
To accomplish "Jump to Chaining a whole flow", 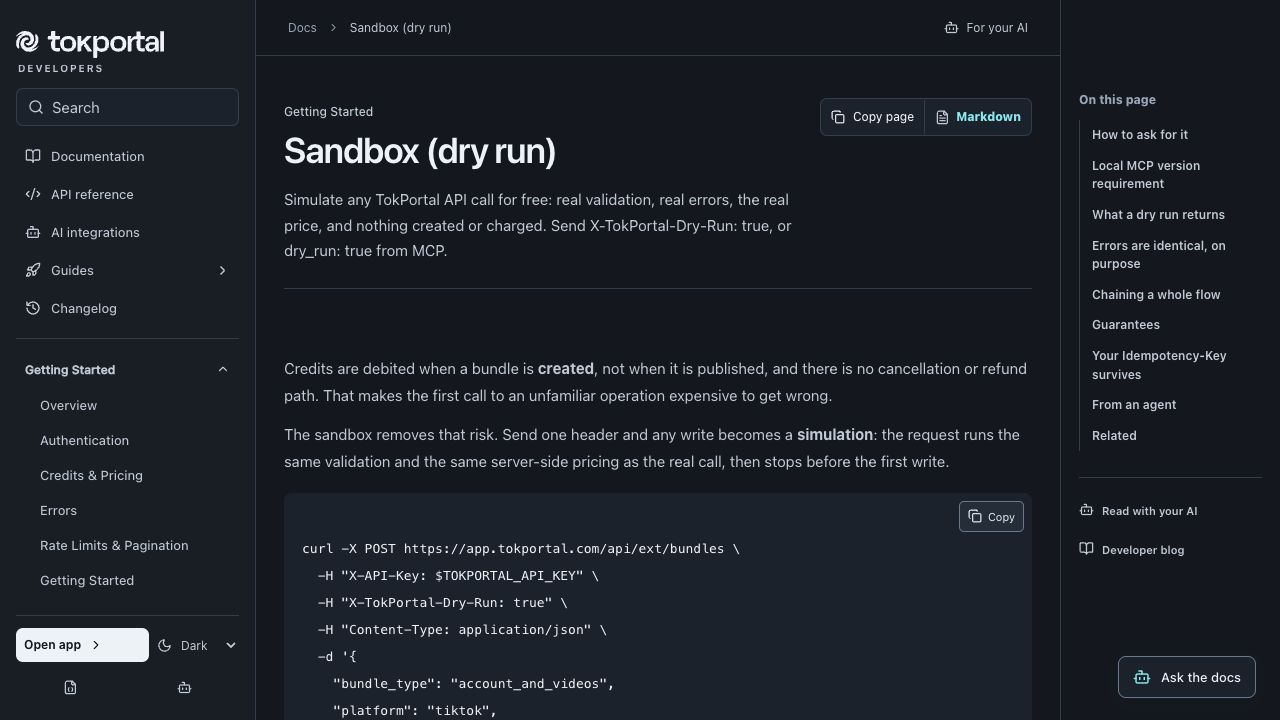I will 1156,294.
